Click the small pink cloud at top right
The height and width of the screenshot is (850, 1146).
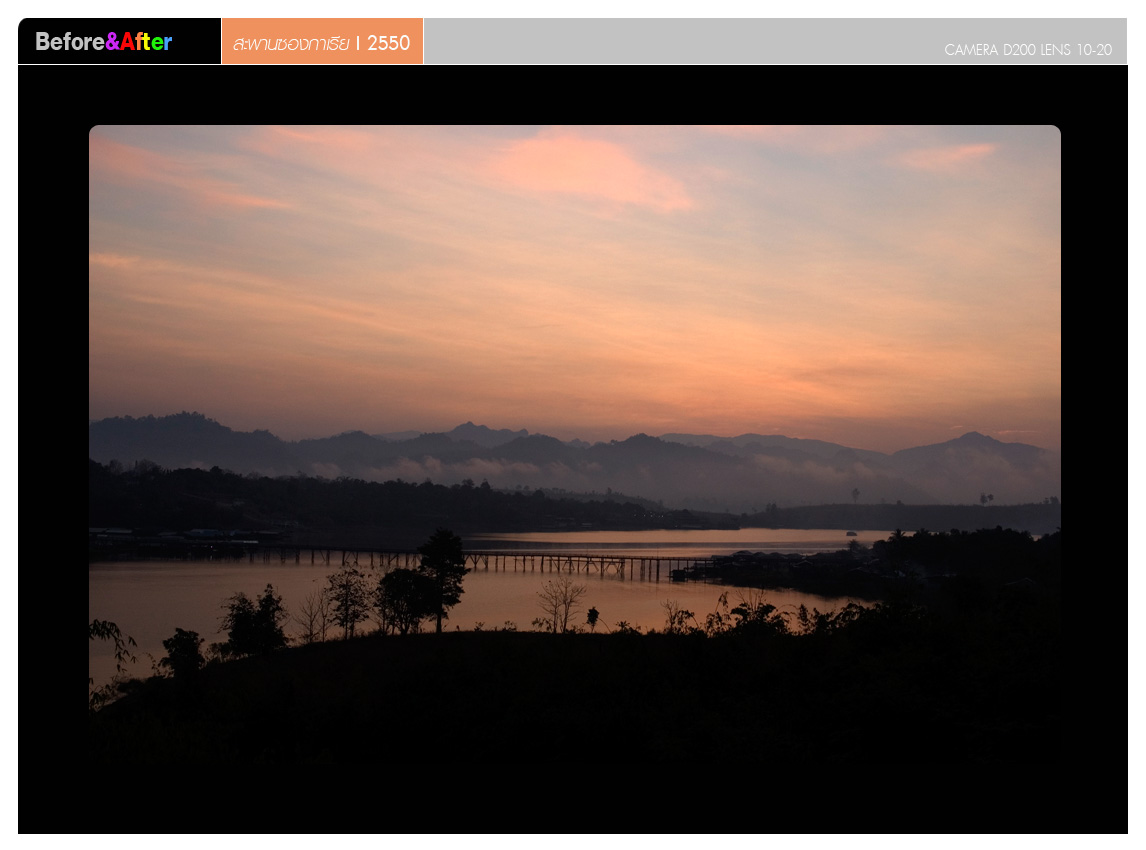(x=945, y=155)
